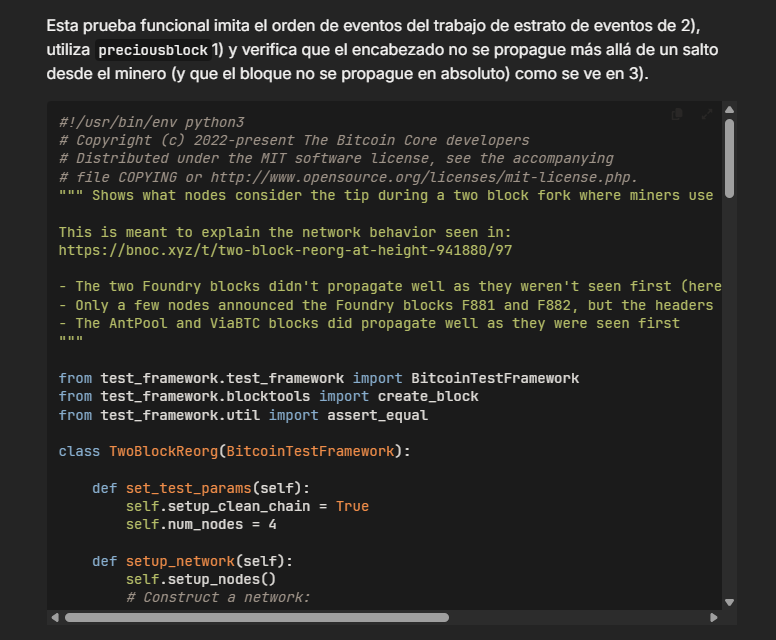Click the horizontal scrollbar left arrow
Viewport: 776px width, 640px height.
(x=55, y=617)
